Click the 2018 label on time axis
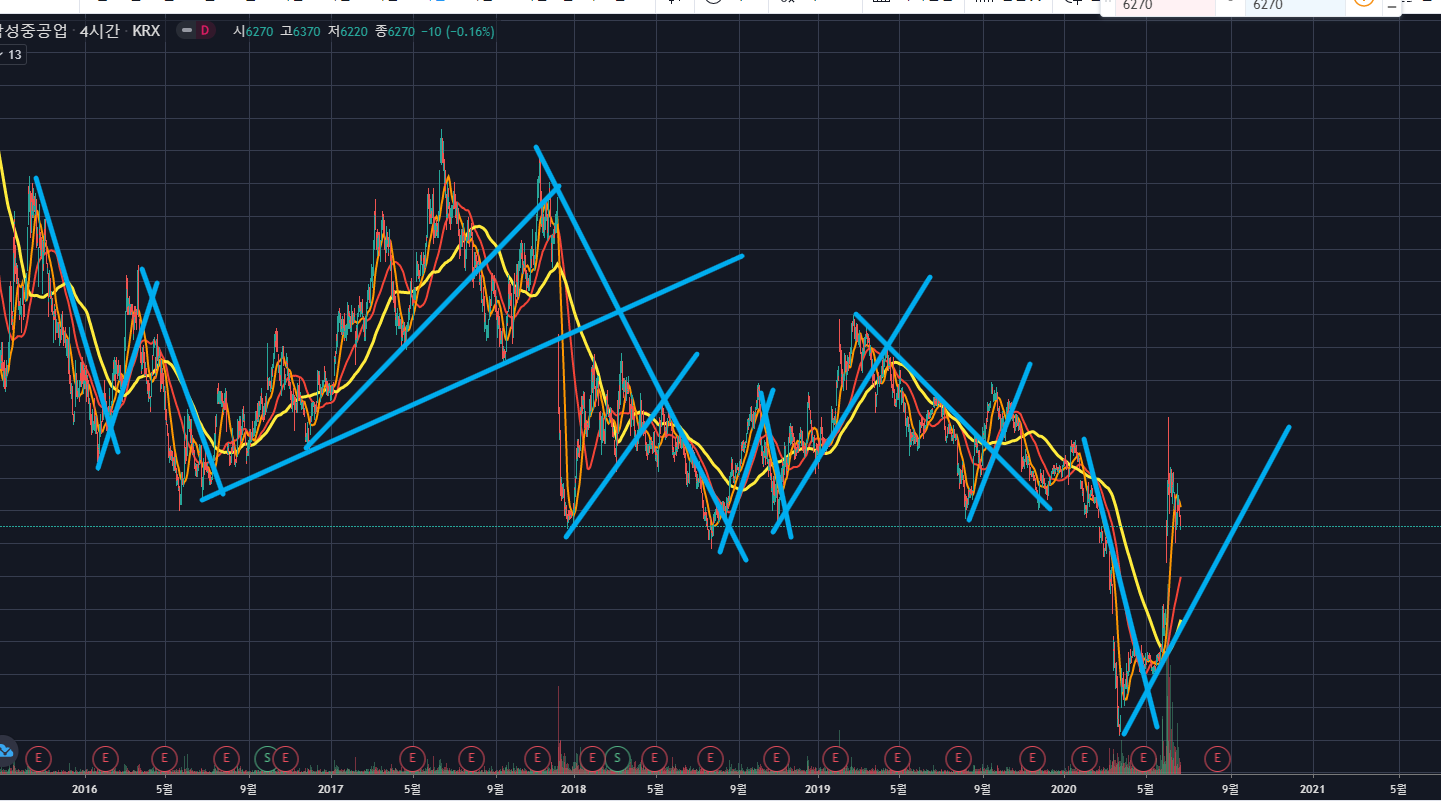The height and width of the screenshot is (807, 1441). coord(574,789)
